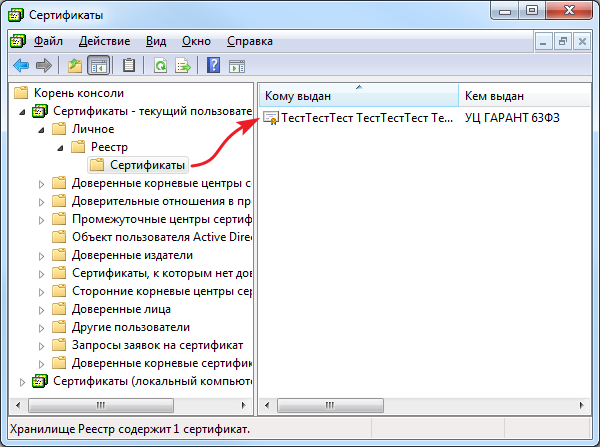
Task: Click the blue Help question mark icon
Action: coord(213,66)
